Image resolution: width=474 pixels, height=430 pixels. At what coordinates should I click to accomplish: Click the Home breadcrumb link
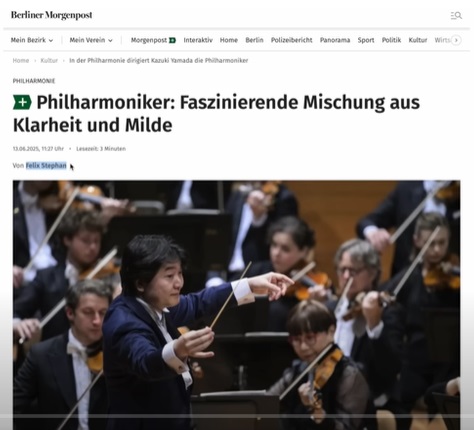click(21, 61)
